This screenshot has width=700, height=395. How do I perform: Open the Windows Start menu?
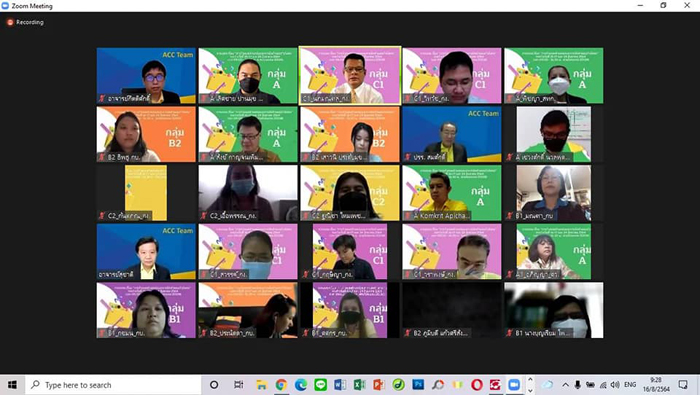(x=12, y=385)
